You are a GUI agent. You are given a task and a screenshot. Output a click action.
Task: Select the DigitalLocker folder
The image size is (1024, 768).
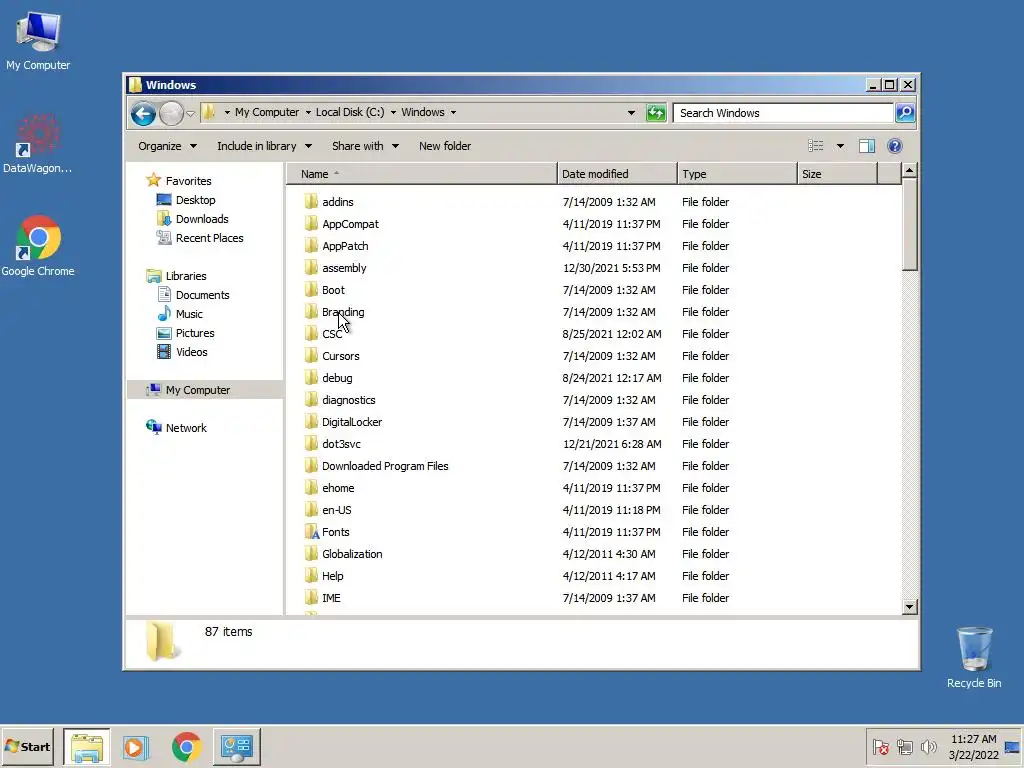(x=351, y=422)
